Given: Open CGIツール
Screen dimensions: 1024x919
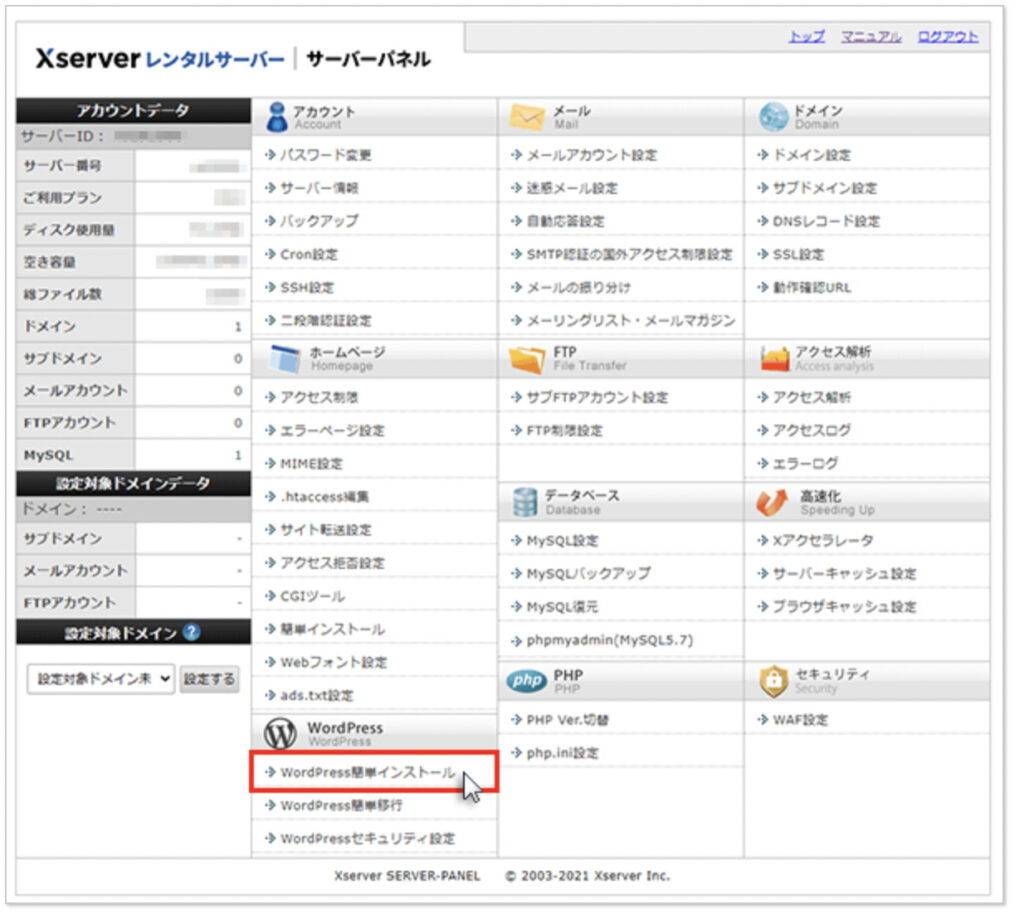Looking at the screenshot, I should [x=312, y=596].
